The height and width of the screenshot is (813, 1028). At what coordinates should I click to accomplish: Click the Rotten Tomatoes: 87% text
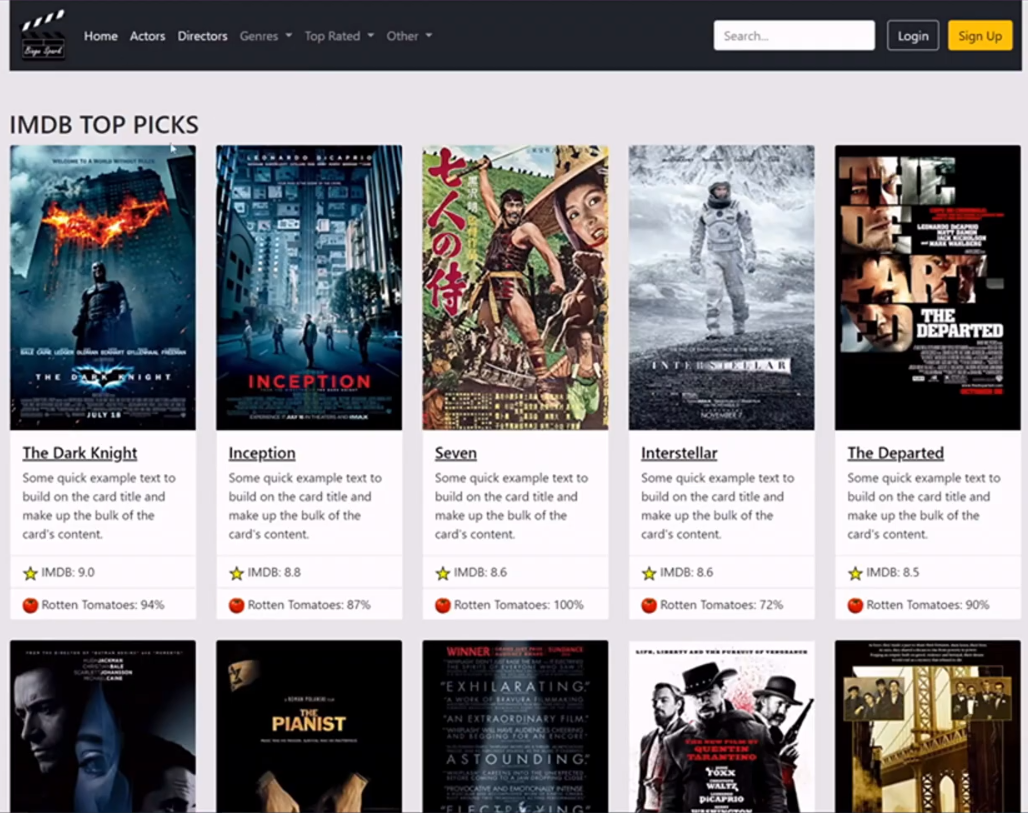pos(309,605)
